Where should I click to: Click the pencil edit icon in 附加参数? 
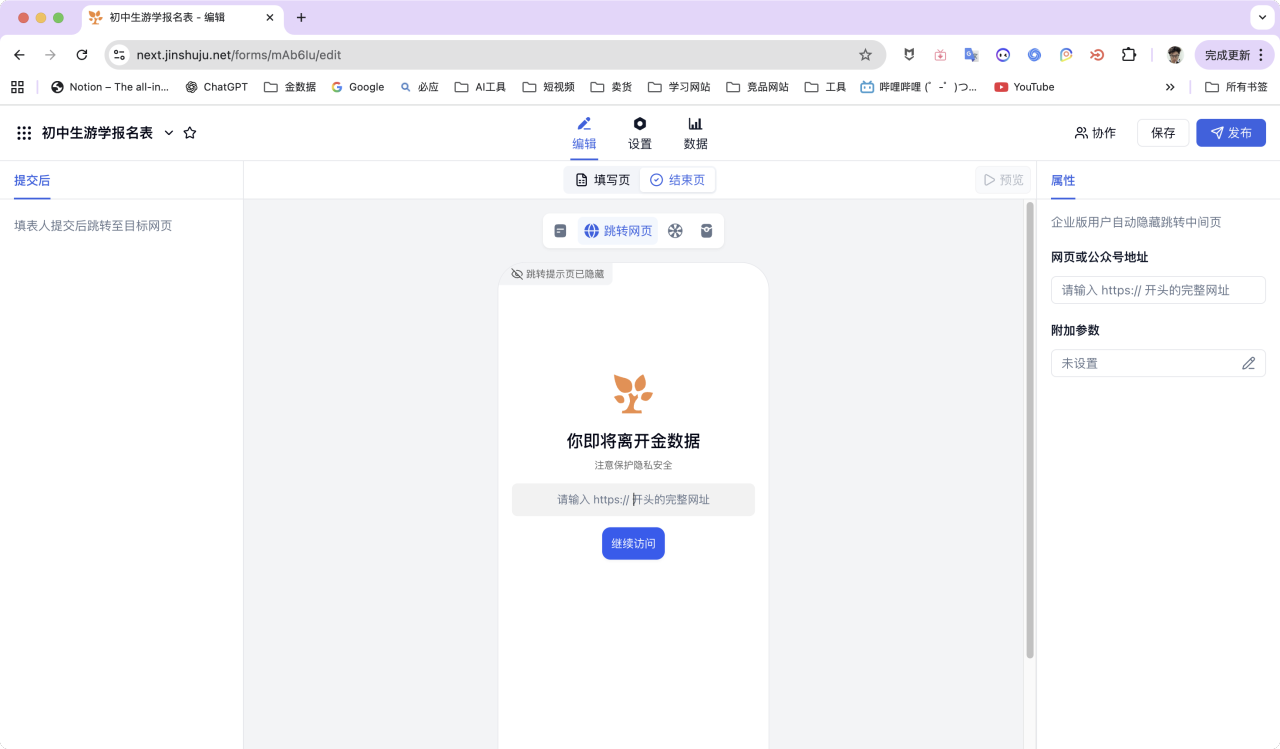coord(1248,363)
